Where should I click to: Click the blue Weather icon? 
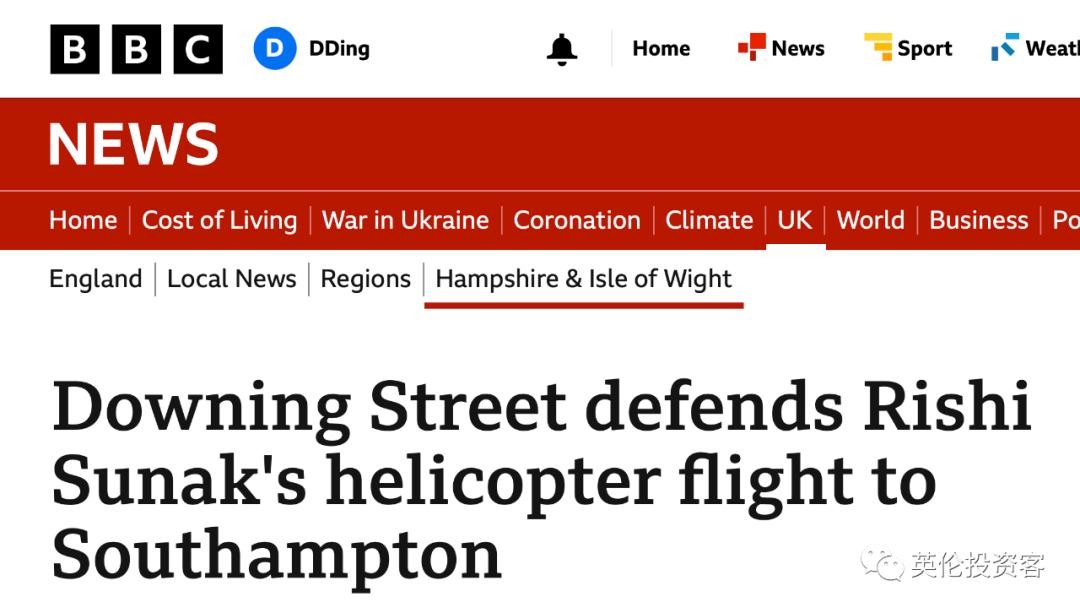coord(1004,48)
